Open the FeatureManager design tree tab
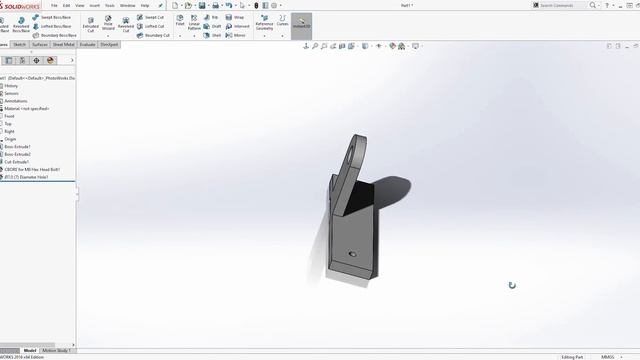Image resolution: width=640 pixels, height=360 pixels. (x=9, y=60)
